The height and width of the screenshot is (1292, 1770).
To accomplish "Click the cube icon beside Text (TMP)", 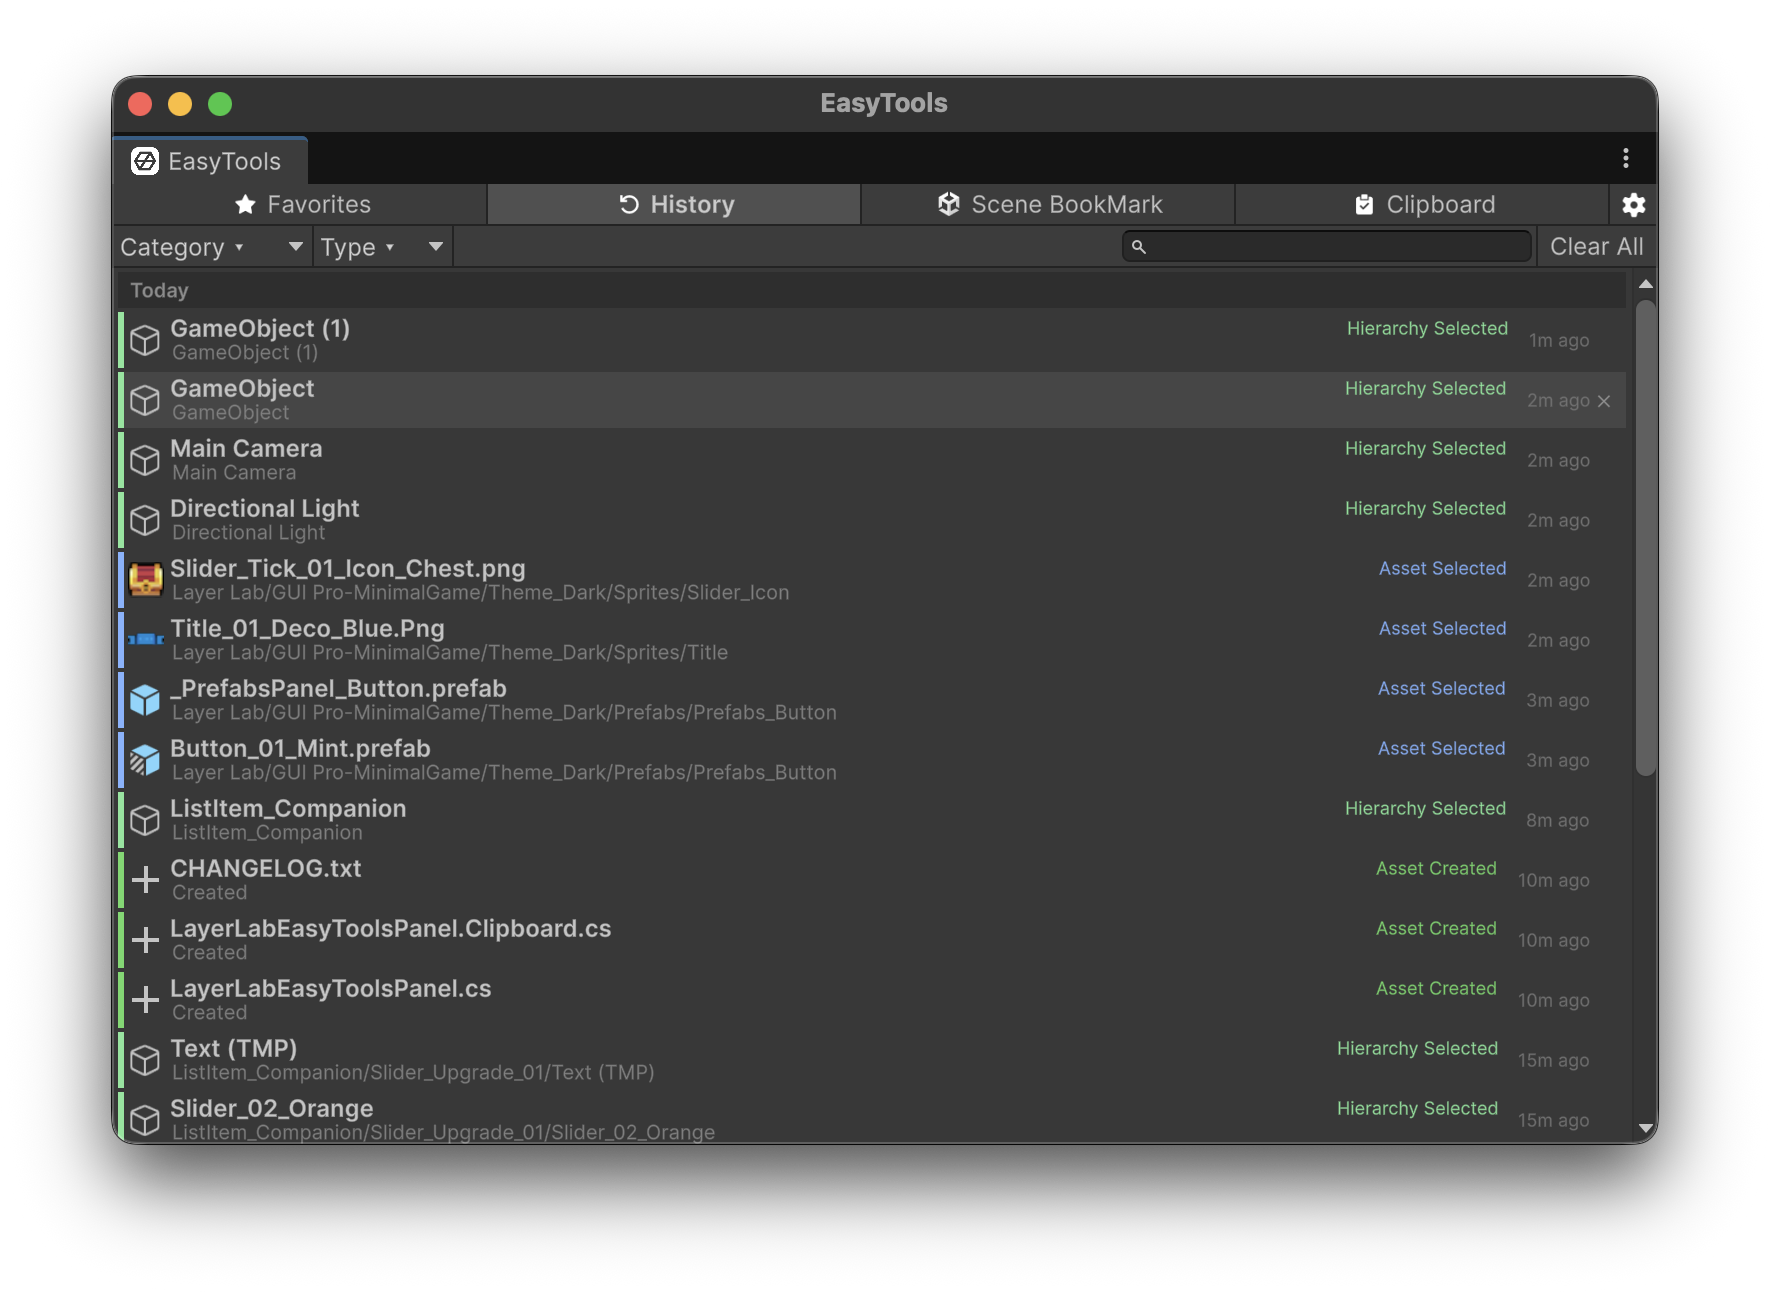I will coord(145,1060).
